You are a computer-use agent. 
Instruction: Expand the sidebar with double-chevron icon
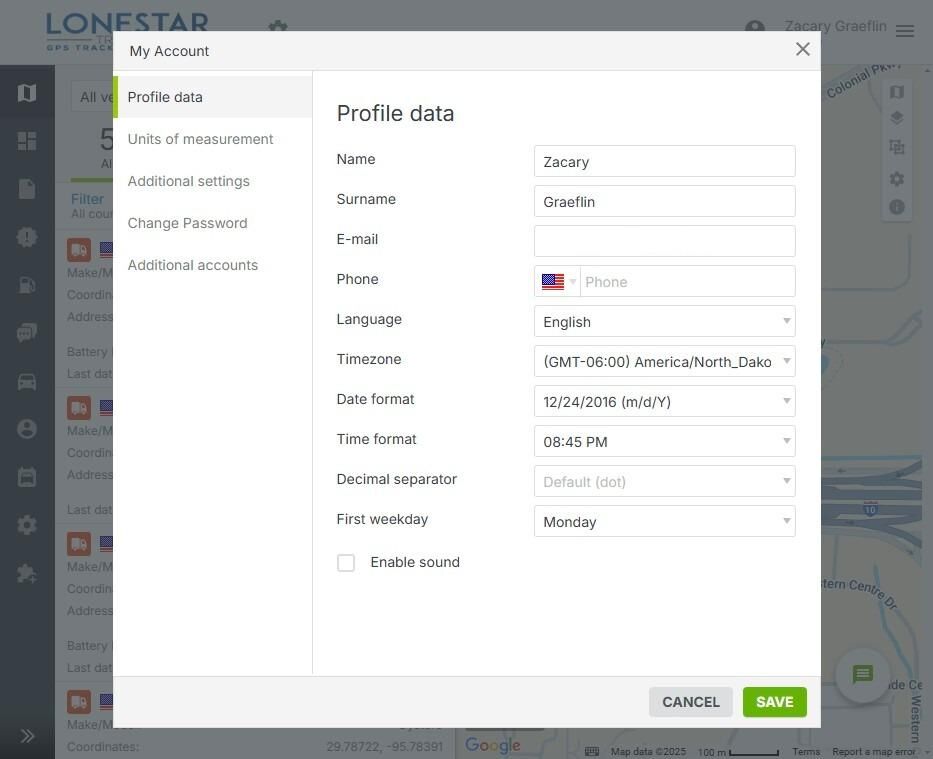[x=27, y=736]
